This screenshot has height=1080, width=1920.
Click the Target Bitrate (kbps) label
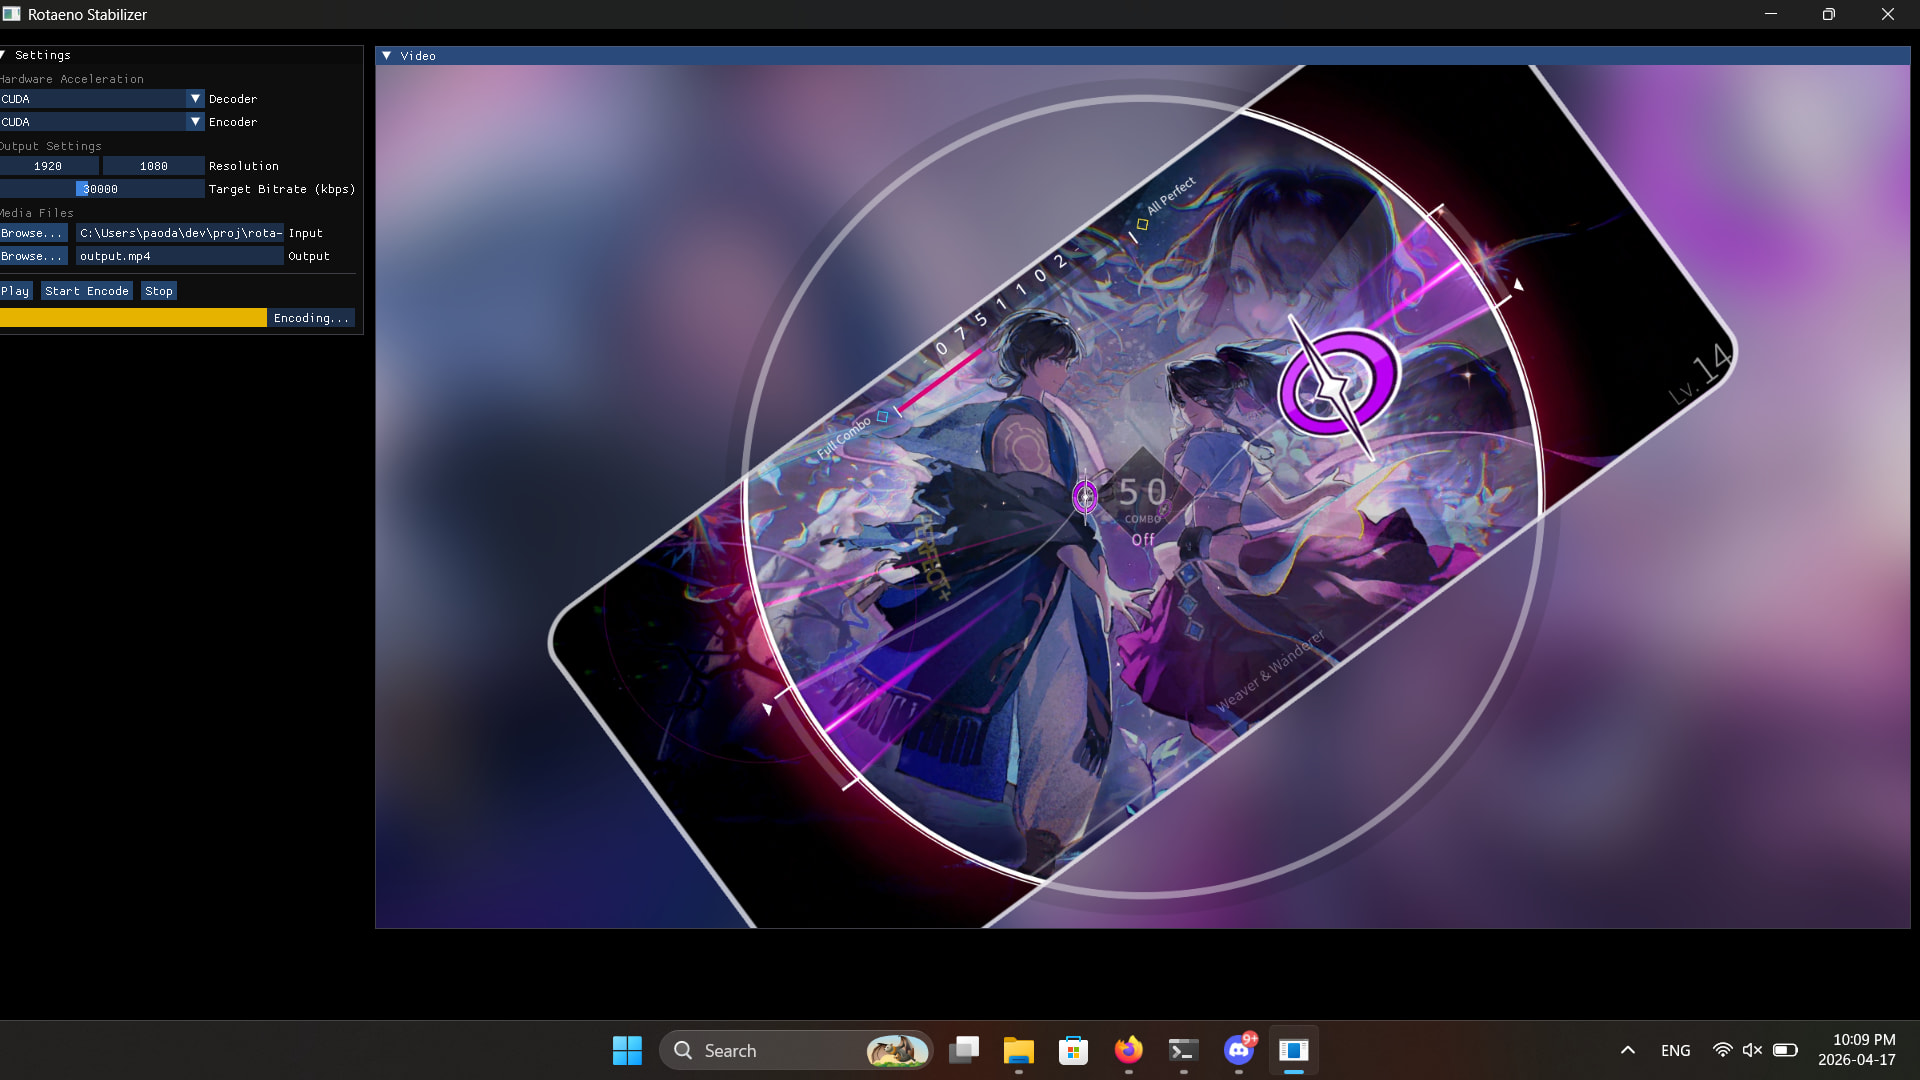282,189
